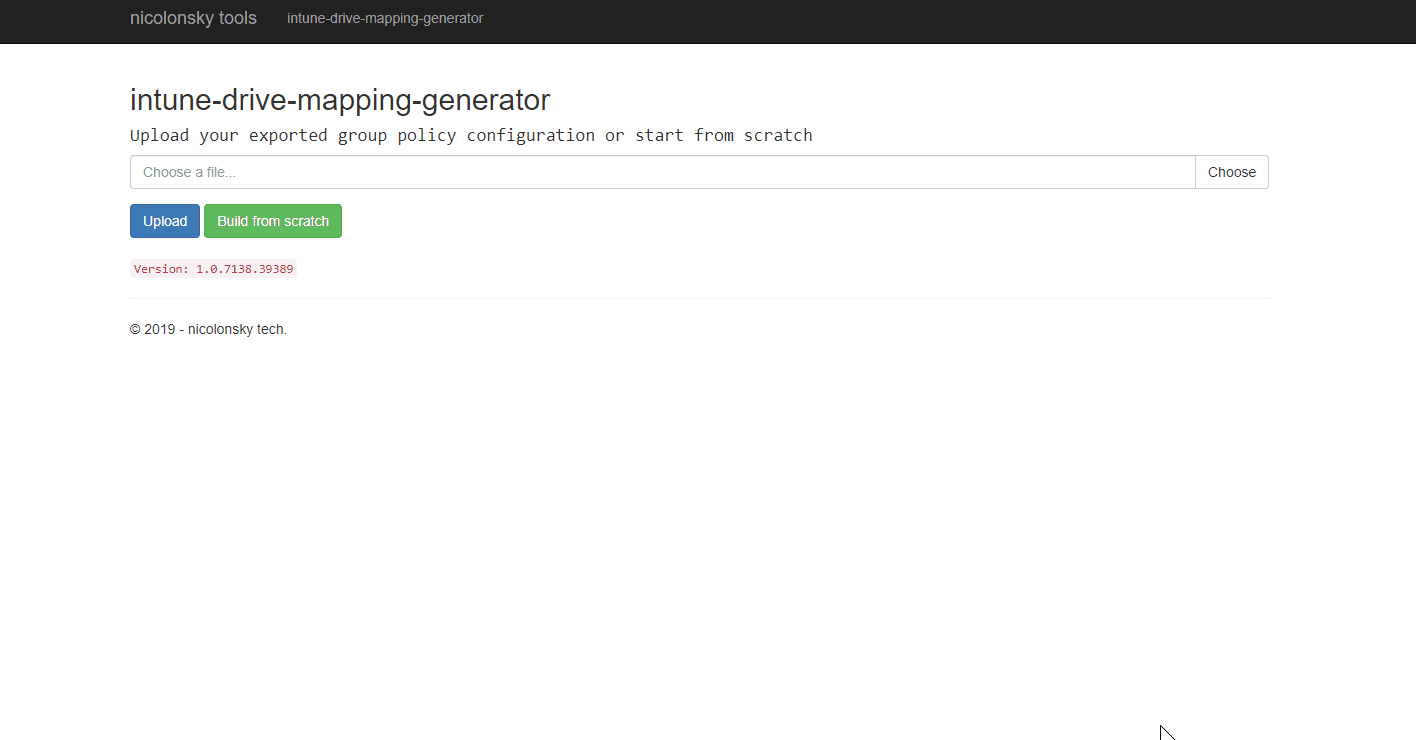Click the 2019 nicolonsky tech footer text

click(x=208, y=329)
